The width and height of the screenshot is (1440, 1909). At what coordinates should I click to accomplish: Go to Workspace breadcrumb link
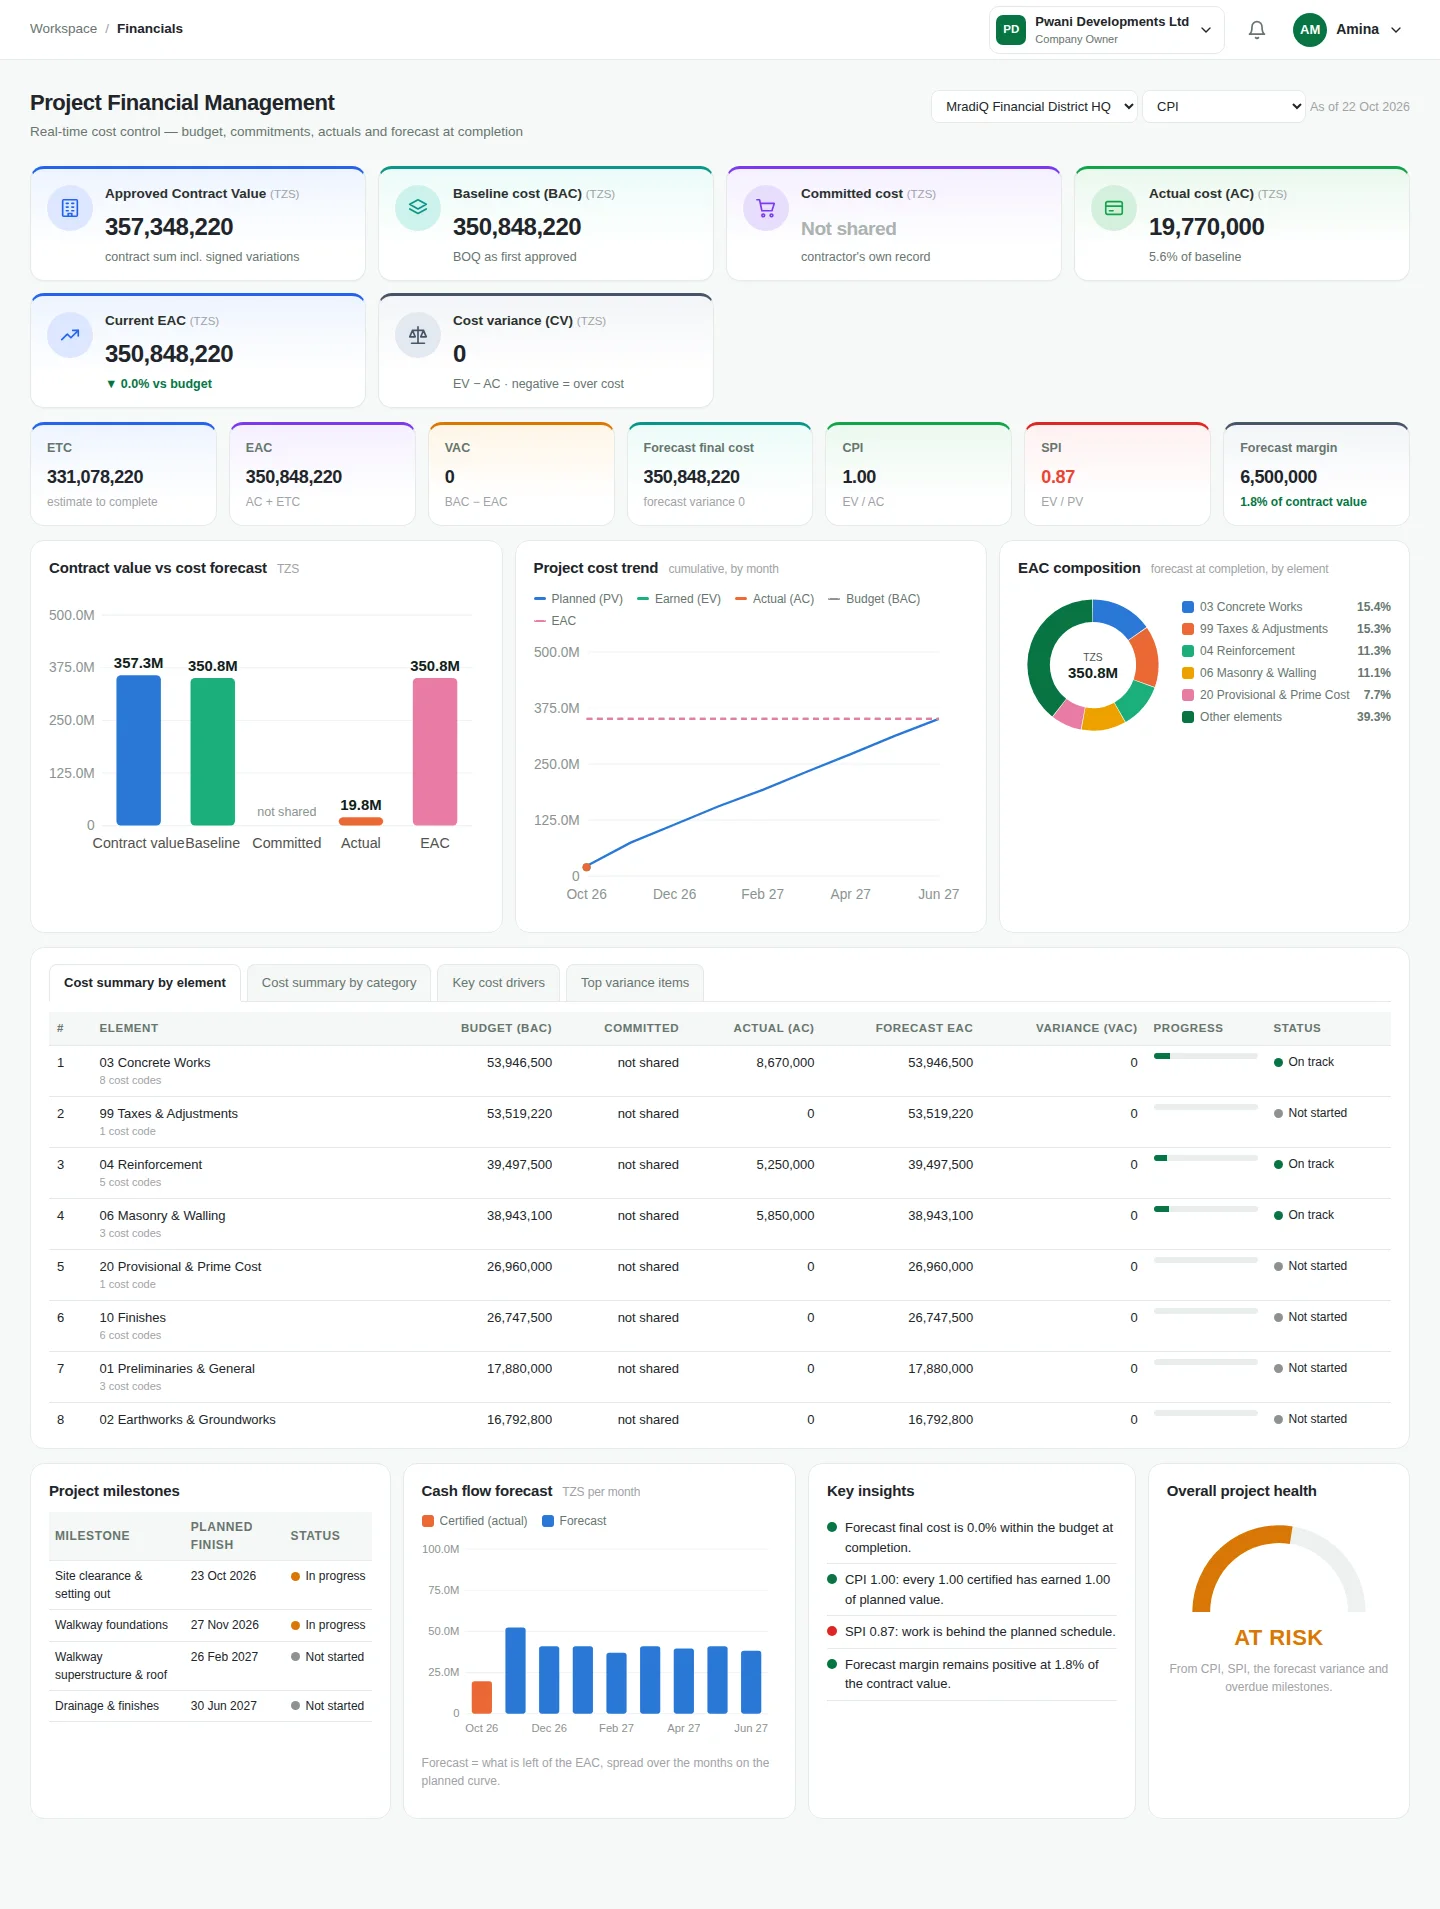coord(63,29)
